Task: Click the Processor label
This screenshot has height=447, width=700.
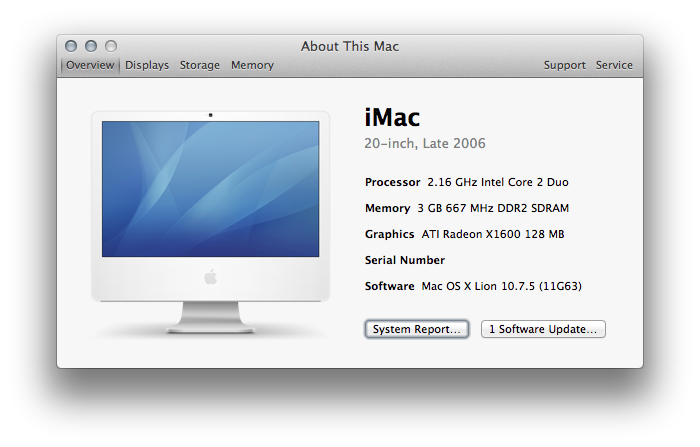Action: tap(392, 182)
